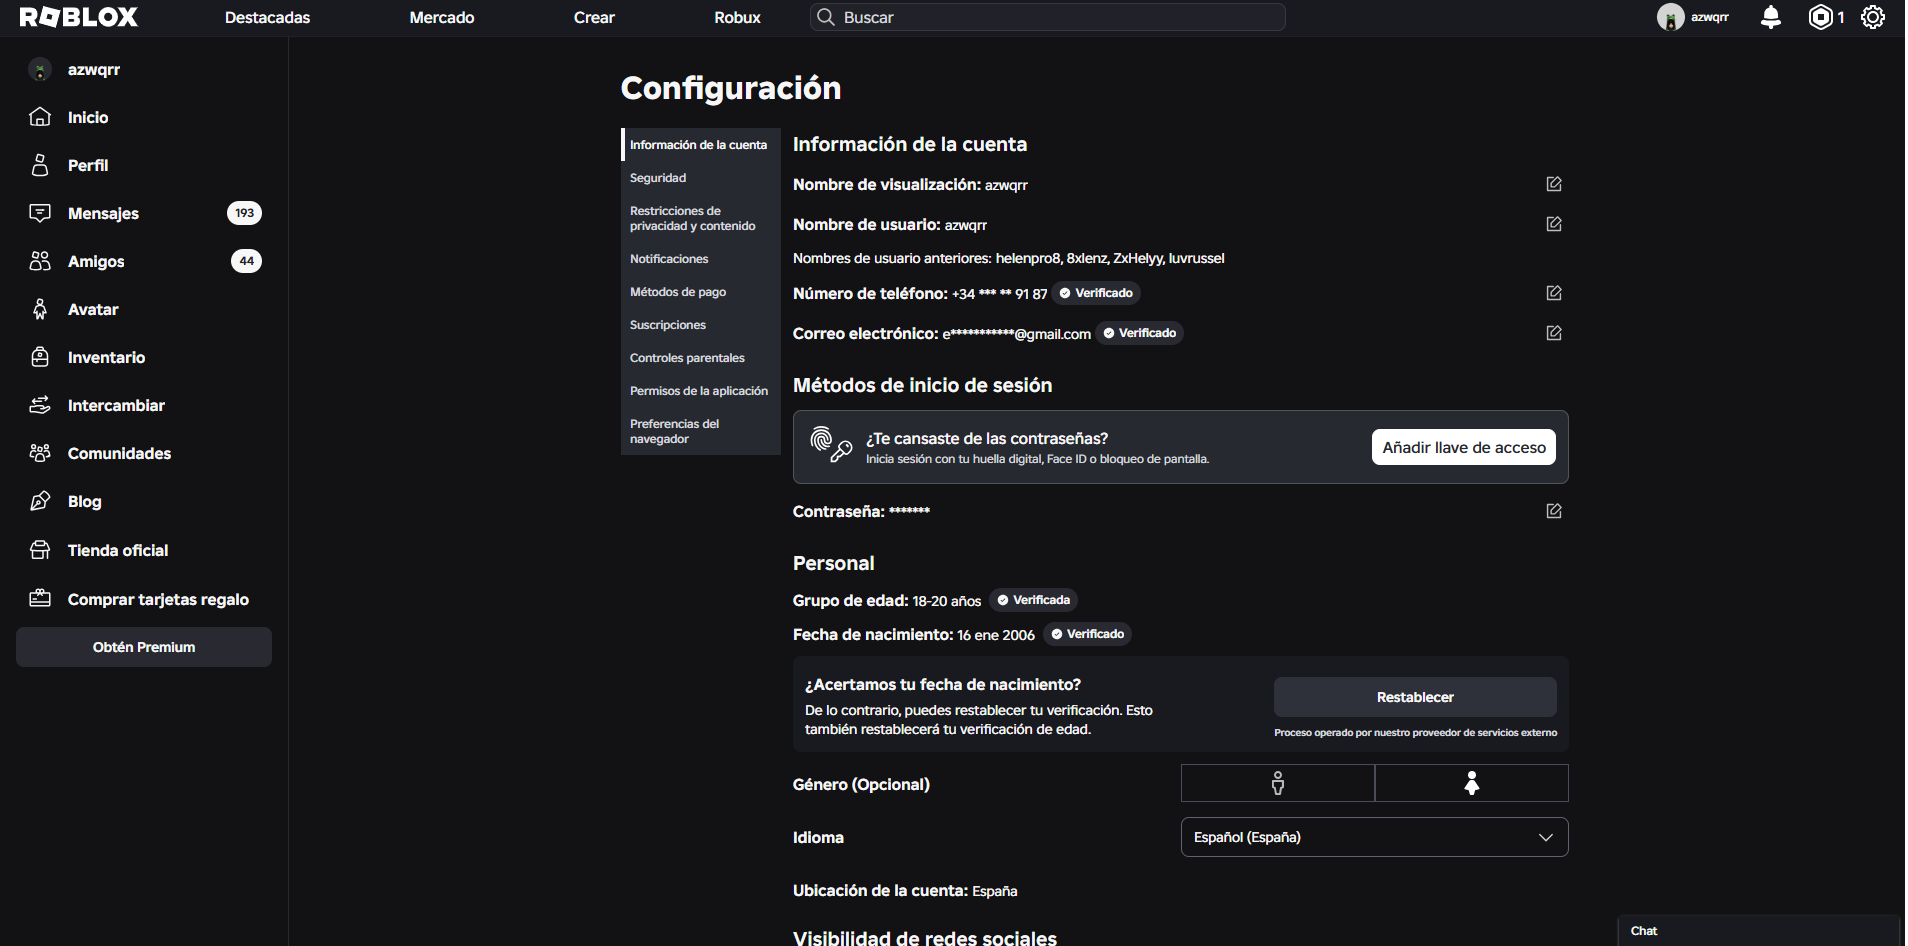Open the Robux balance icon
Viewport: 1908px width, 946px height.
click(1821, 17)
